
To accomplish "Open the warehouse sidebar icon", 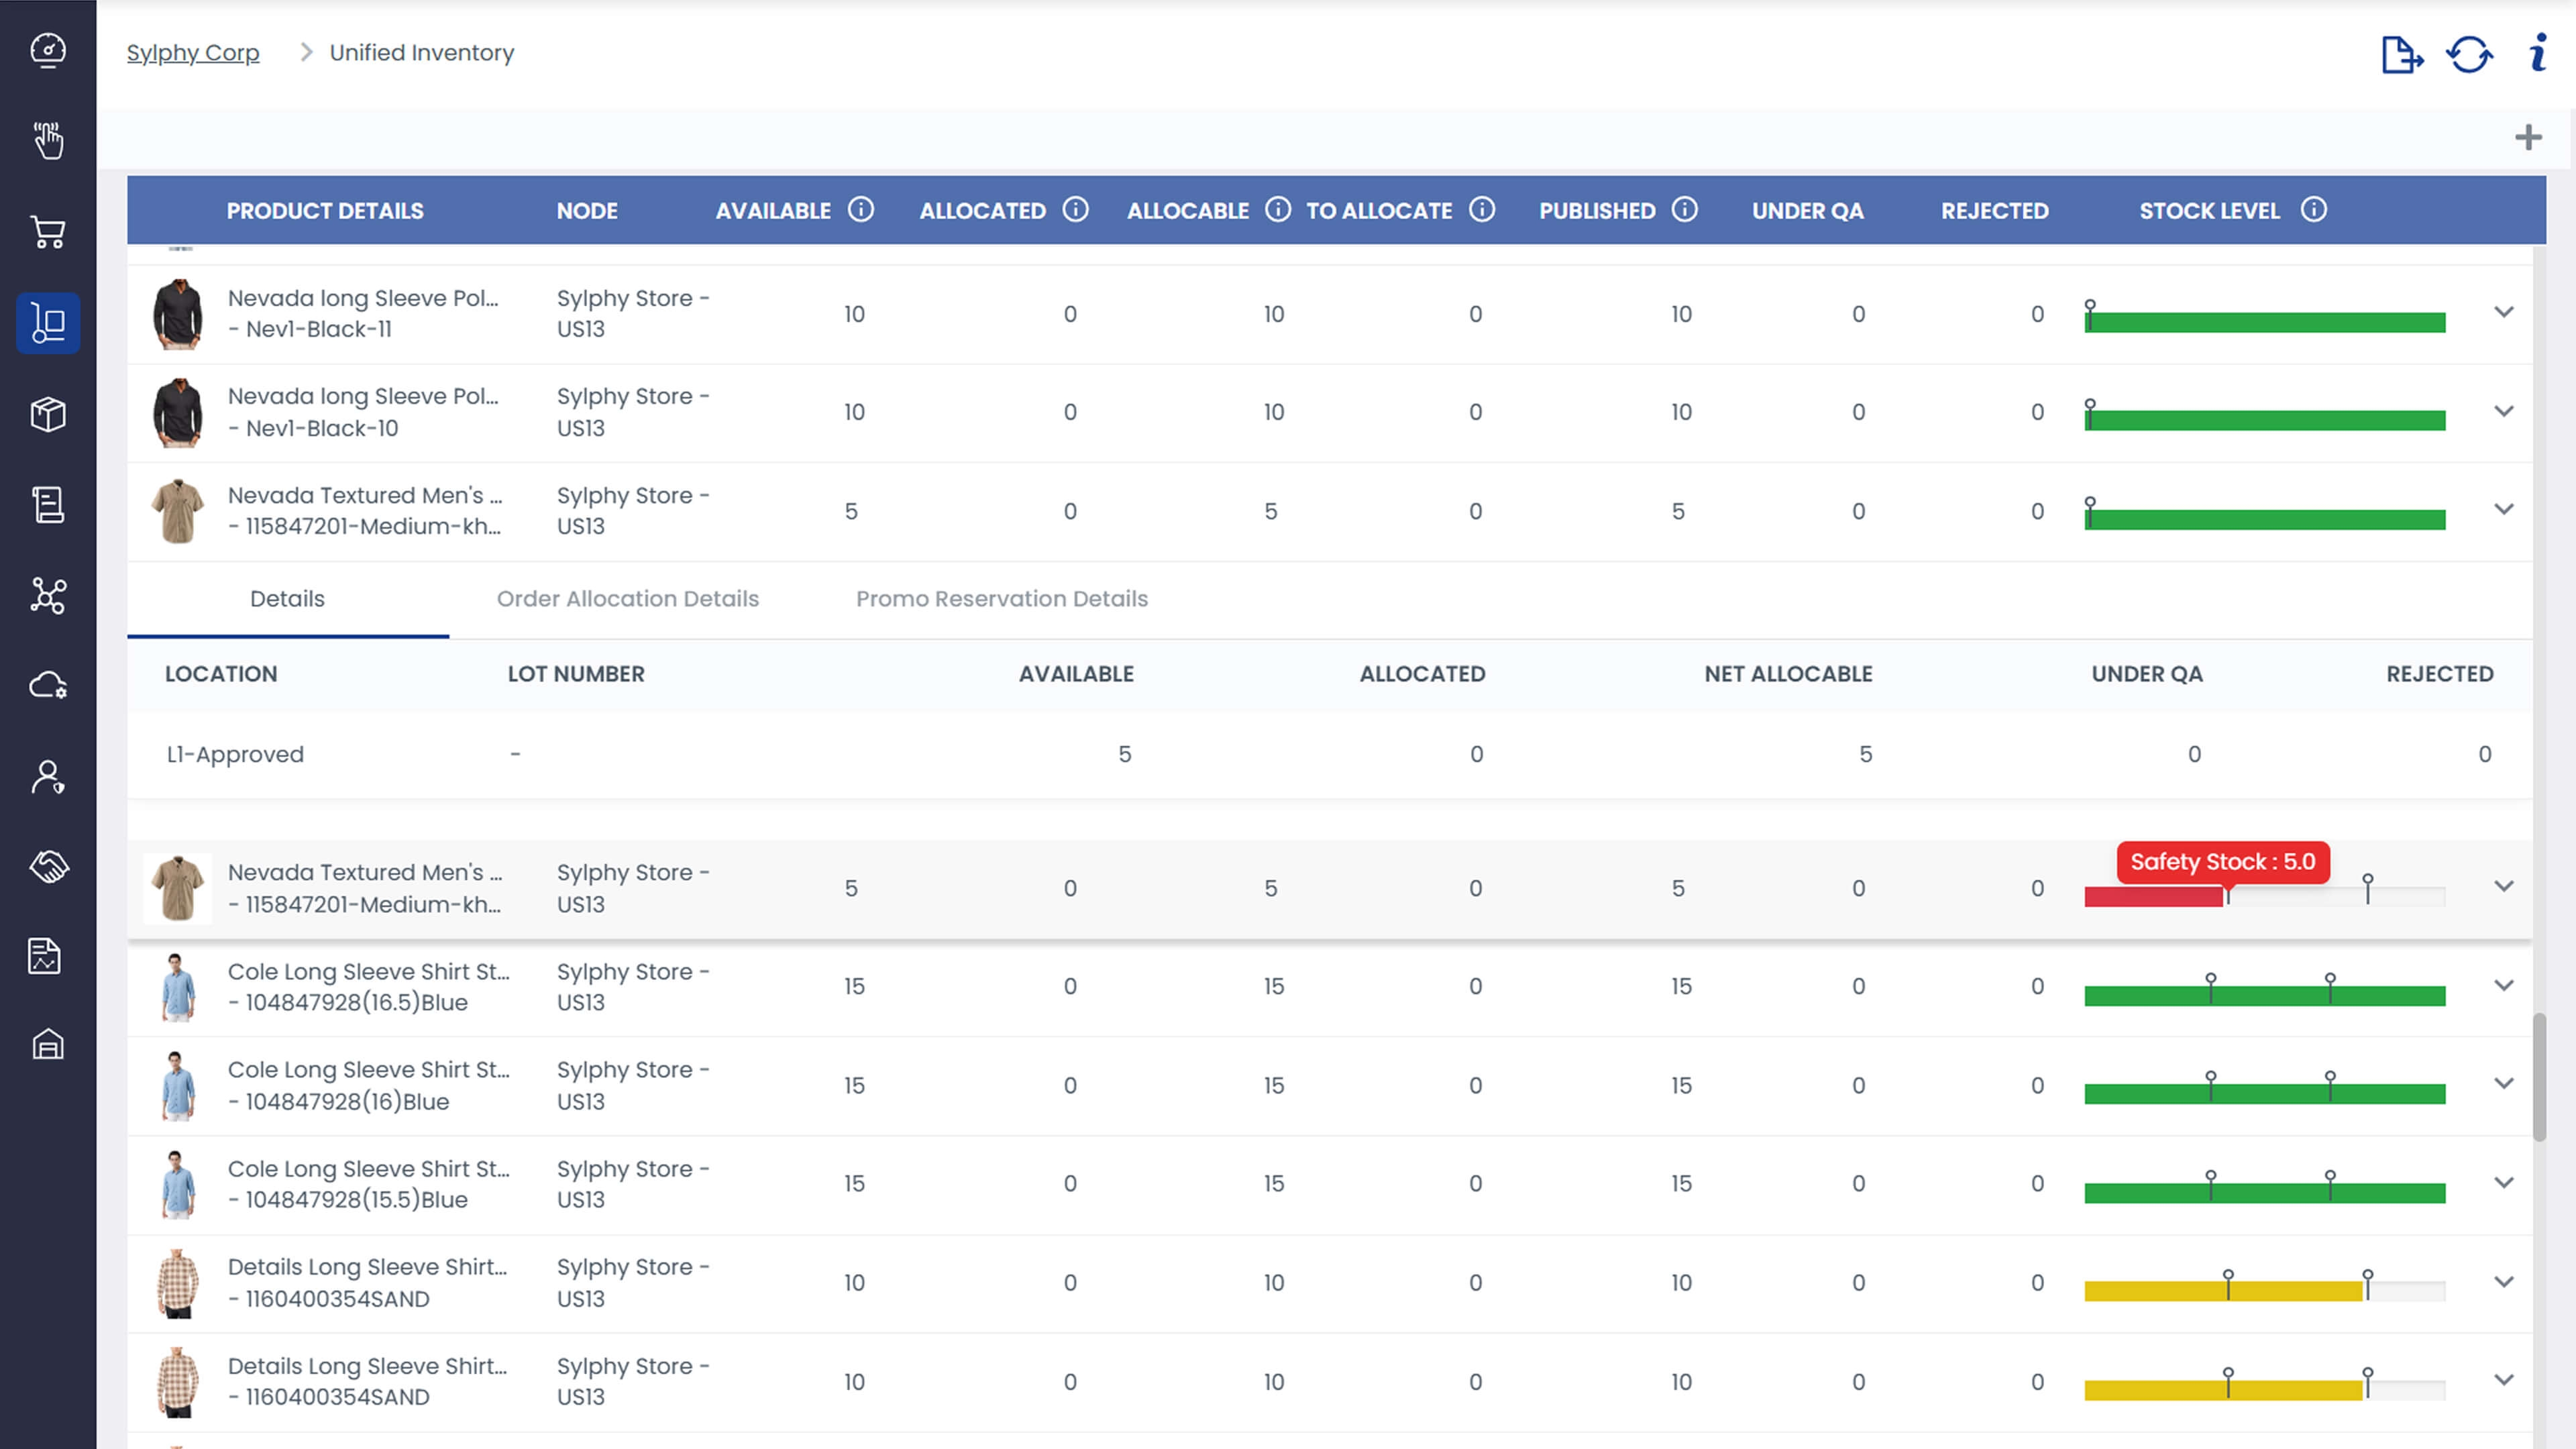I will [48, 1045].
